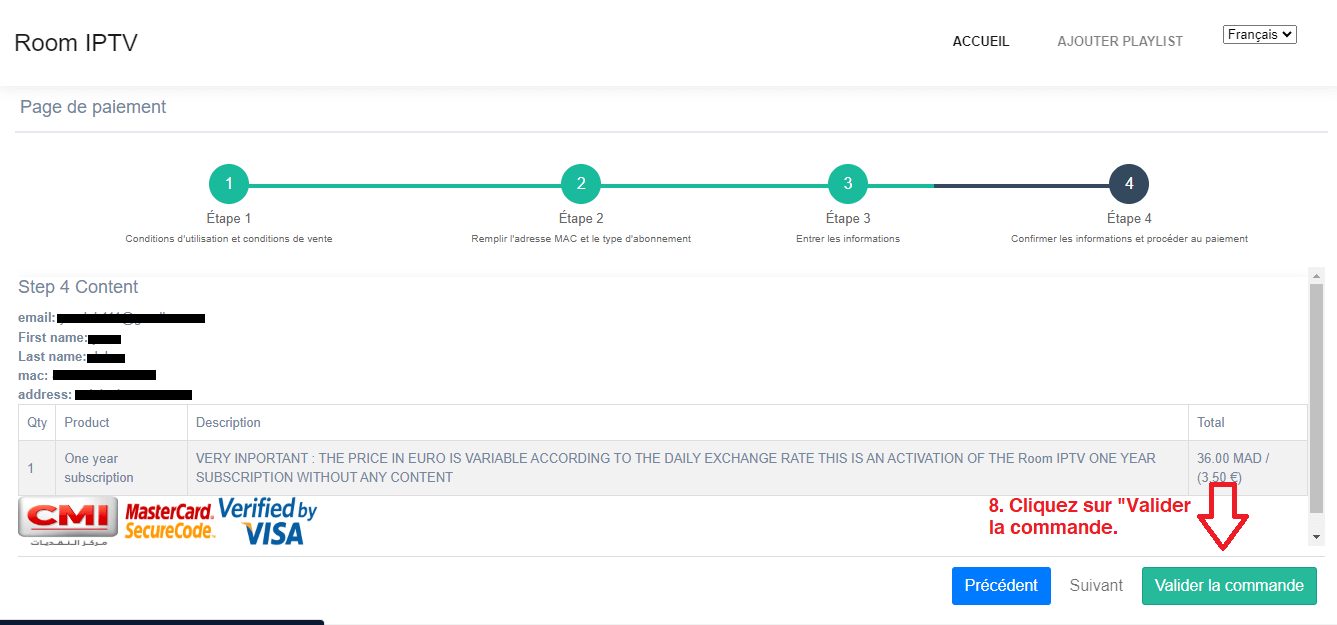Click the step 1 circle icon
1337x625 pixels.
tap(229, 184)
